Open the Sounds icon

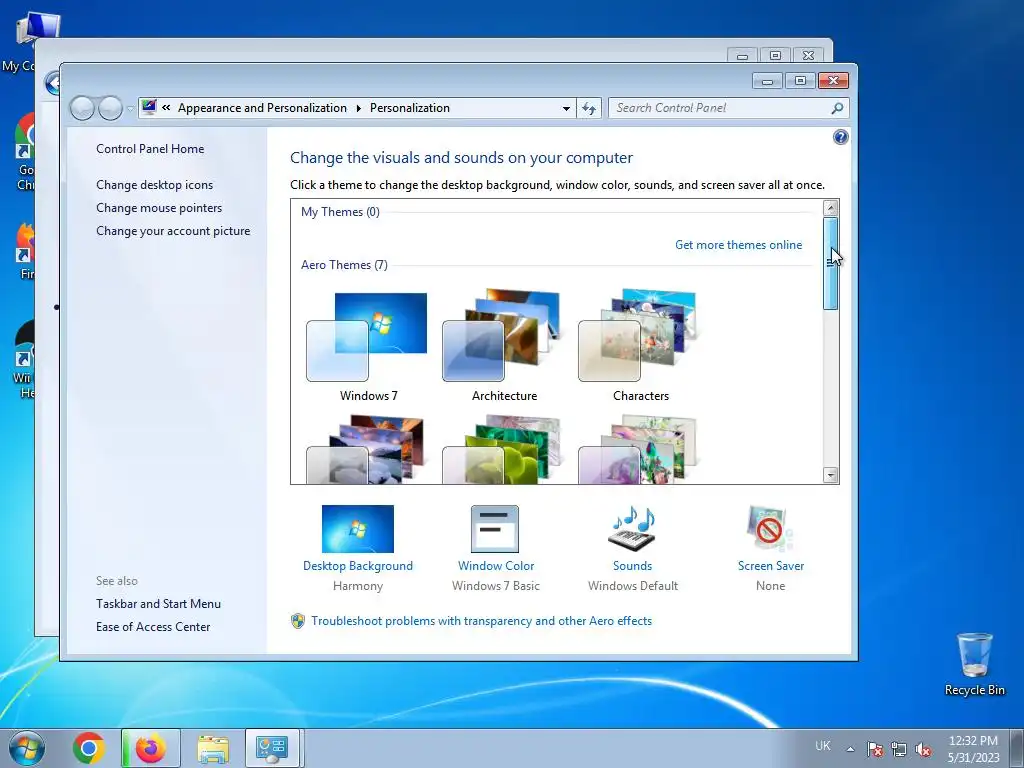point(632,528)
